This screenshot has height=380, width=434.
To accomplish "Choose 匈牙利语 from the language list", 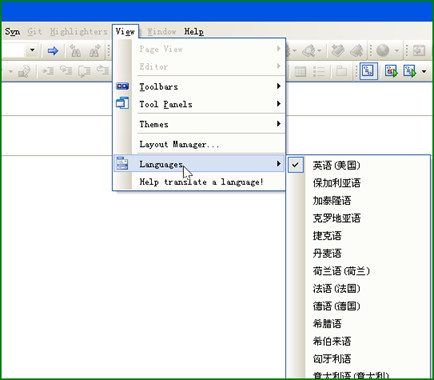I will (x=358, y=359).
